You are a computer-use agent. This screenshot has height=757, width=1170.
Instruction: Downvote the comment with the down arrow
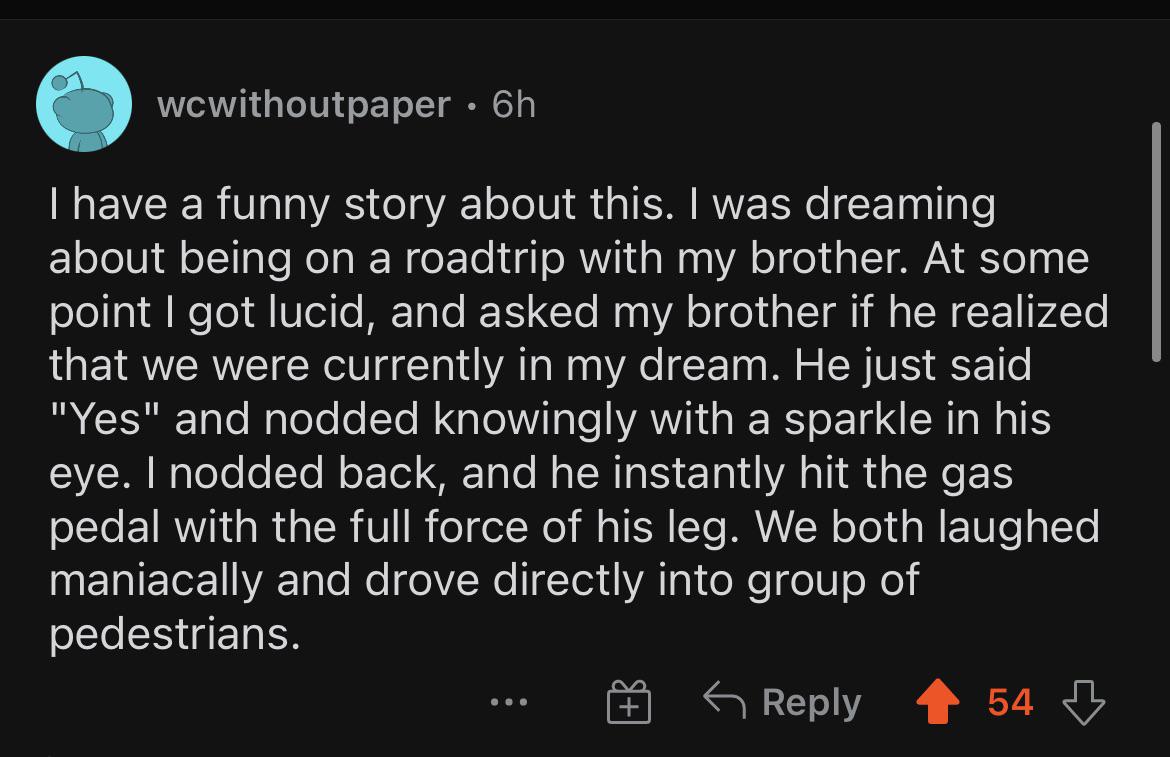(1084, 701)
